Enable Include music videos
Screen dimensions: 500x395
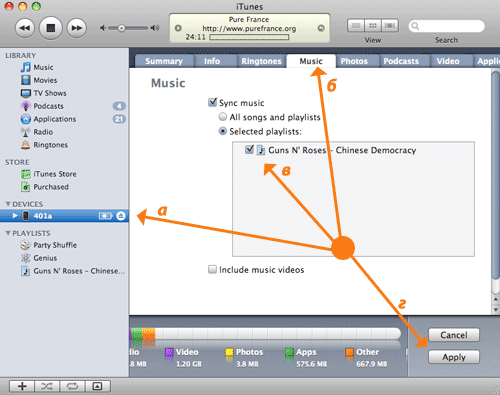(x=212, y=269)
